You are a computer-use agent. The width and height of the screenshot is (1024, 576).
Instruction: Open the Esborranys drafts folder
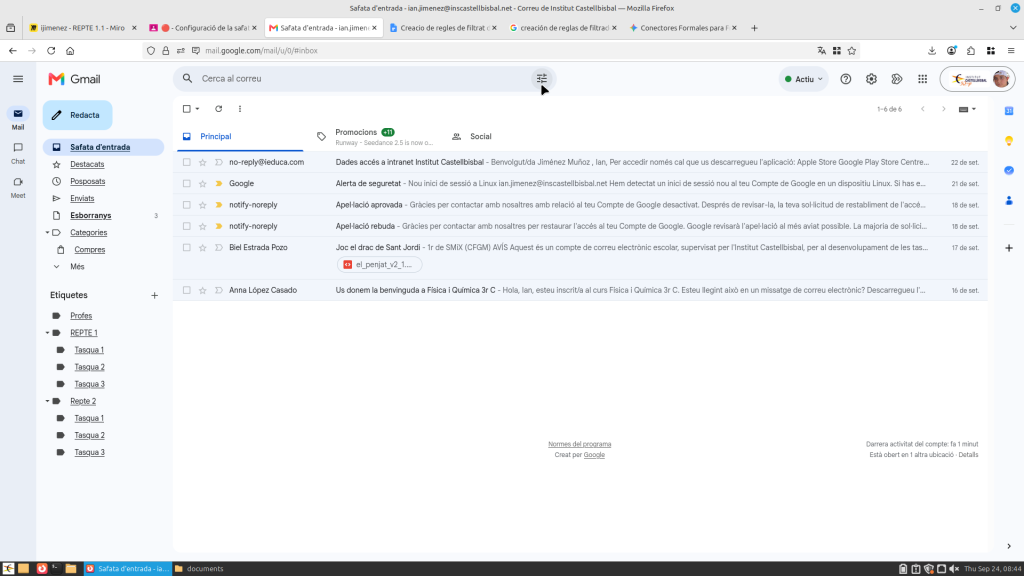point(91,216)
